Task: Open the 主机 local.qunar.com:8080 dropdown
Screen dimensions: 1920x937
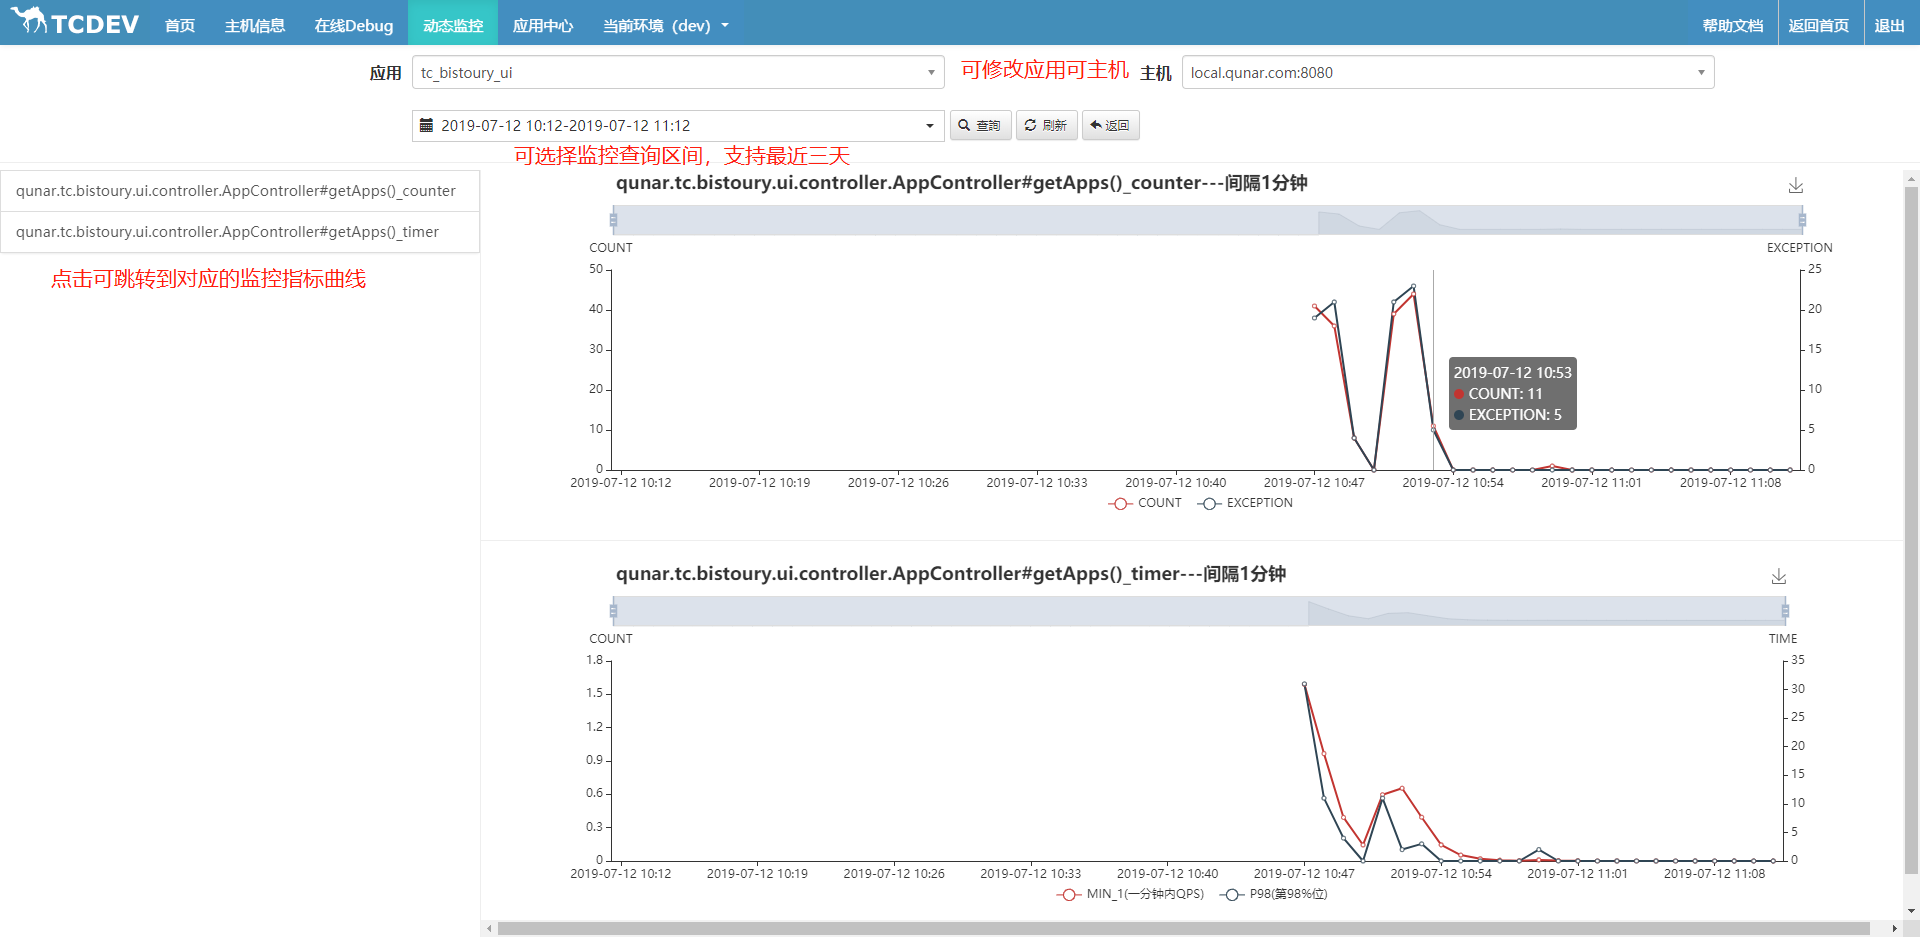Action: [x=1448, y=73]
